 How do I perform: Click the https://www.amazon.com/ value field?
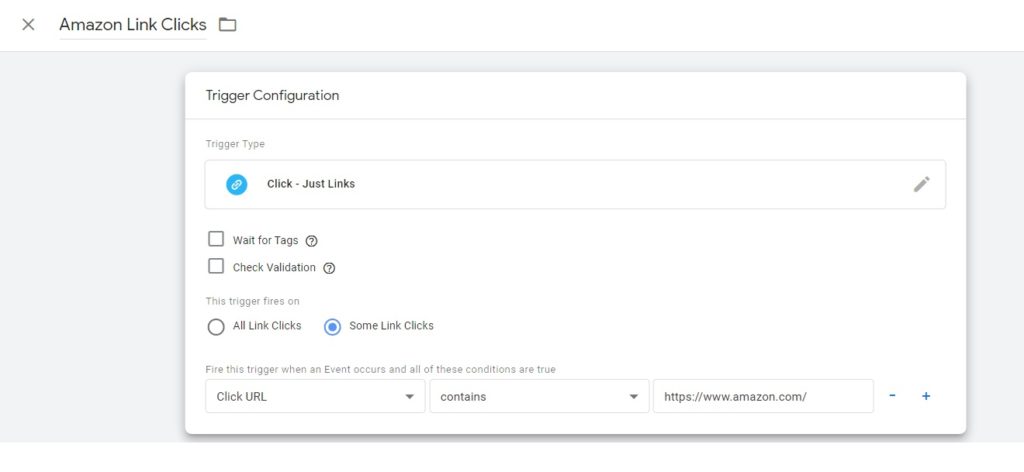point(762,397)
